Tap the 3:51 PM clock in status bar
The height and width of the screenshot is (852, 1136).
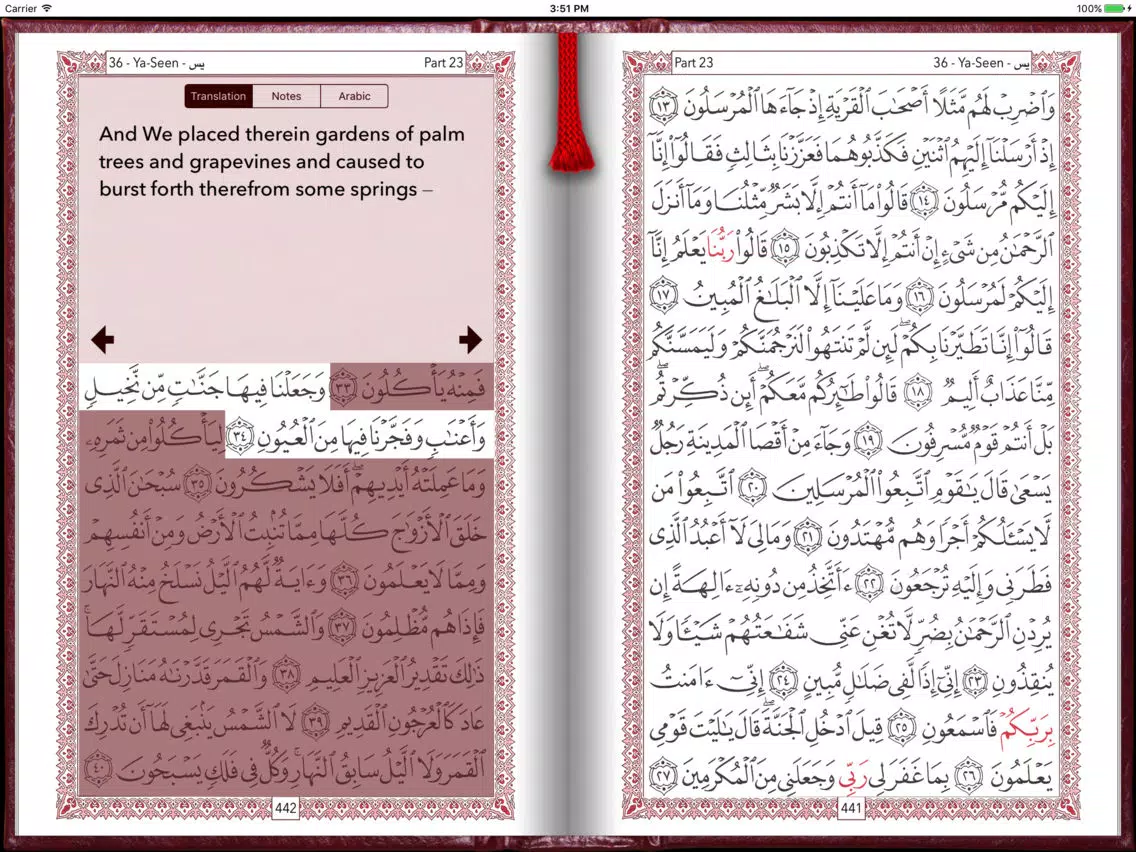569,8
